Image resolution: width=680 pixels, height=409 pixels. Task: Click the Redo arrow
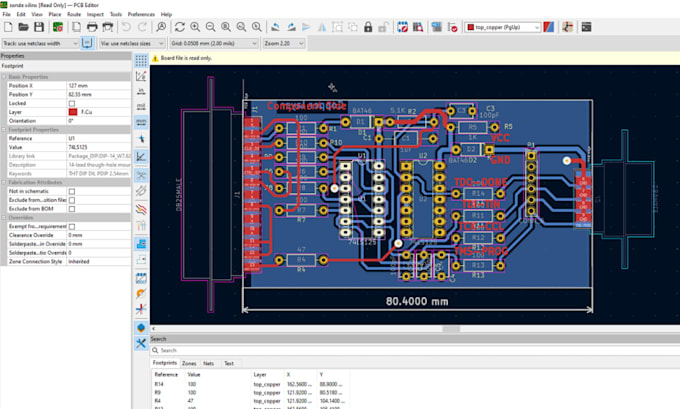click(x=142, y=27)
